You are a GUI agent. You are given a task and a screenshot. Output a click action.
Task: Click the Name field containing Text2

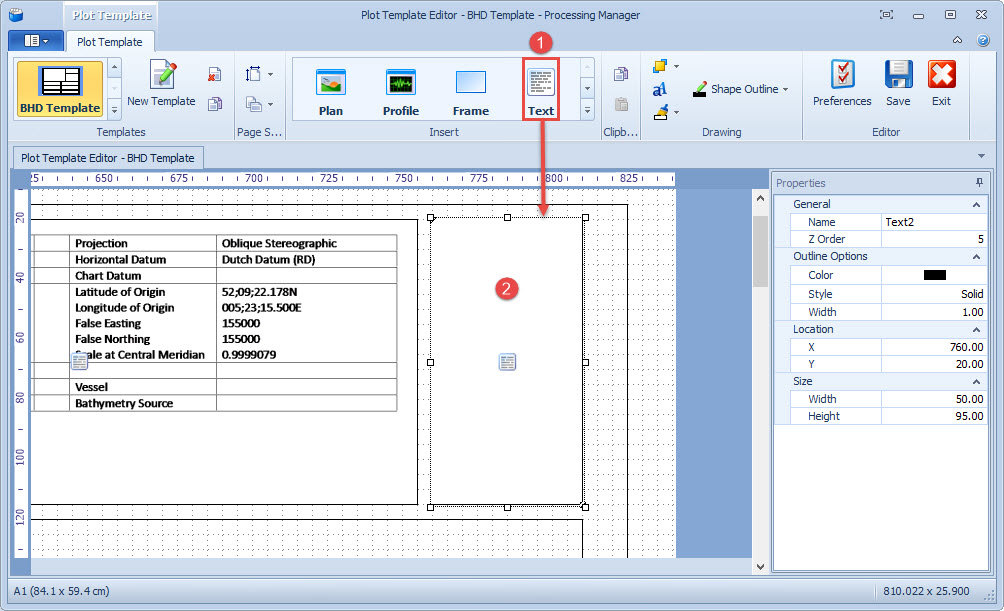[x=933, y=222]
